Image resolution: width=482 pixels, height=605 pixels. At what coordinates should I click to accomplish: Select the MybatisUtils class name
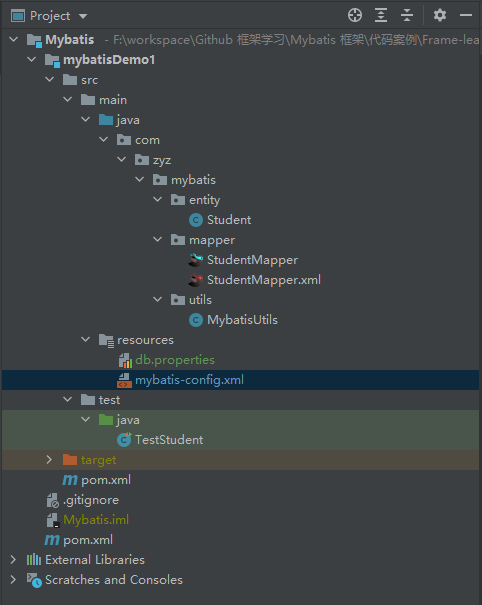pyautogui.click(x=242, y=320)
